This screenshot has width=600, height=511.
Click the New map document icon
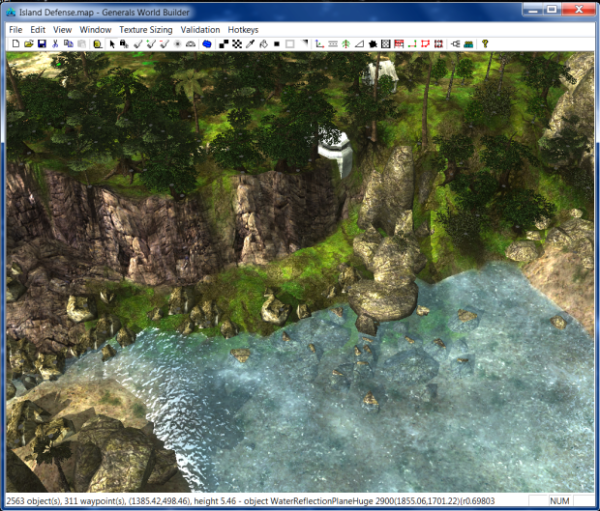(x=16, y=44)
